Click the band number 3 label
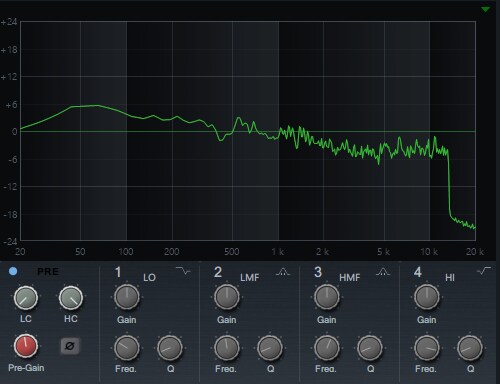This screenshot has width=500, height=384. tap(318, 272)
